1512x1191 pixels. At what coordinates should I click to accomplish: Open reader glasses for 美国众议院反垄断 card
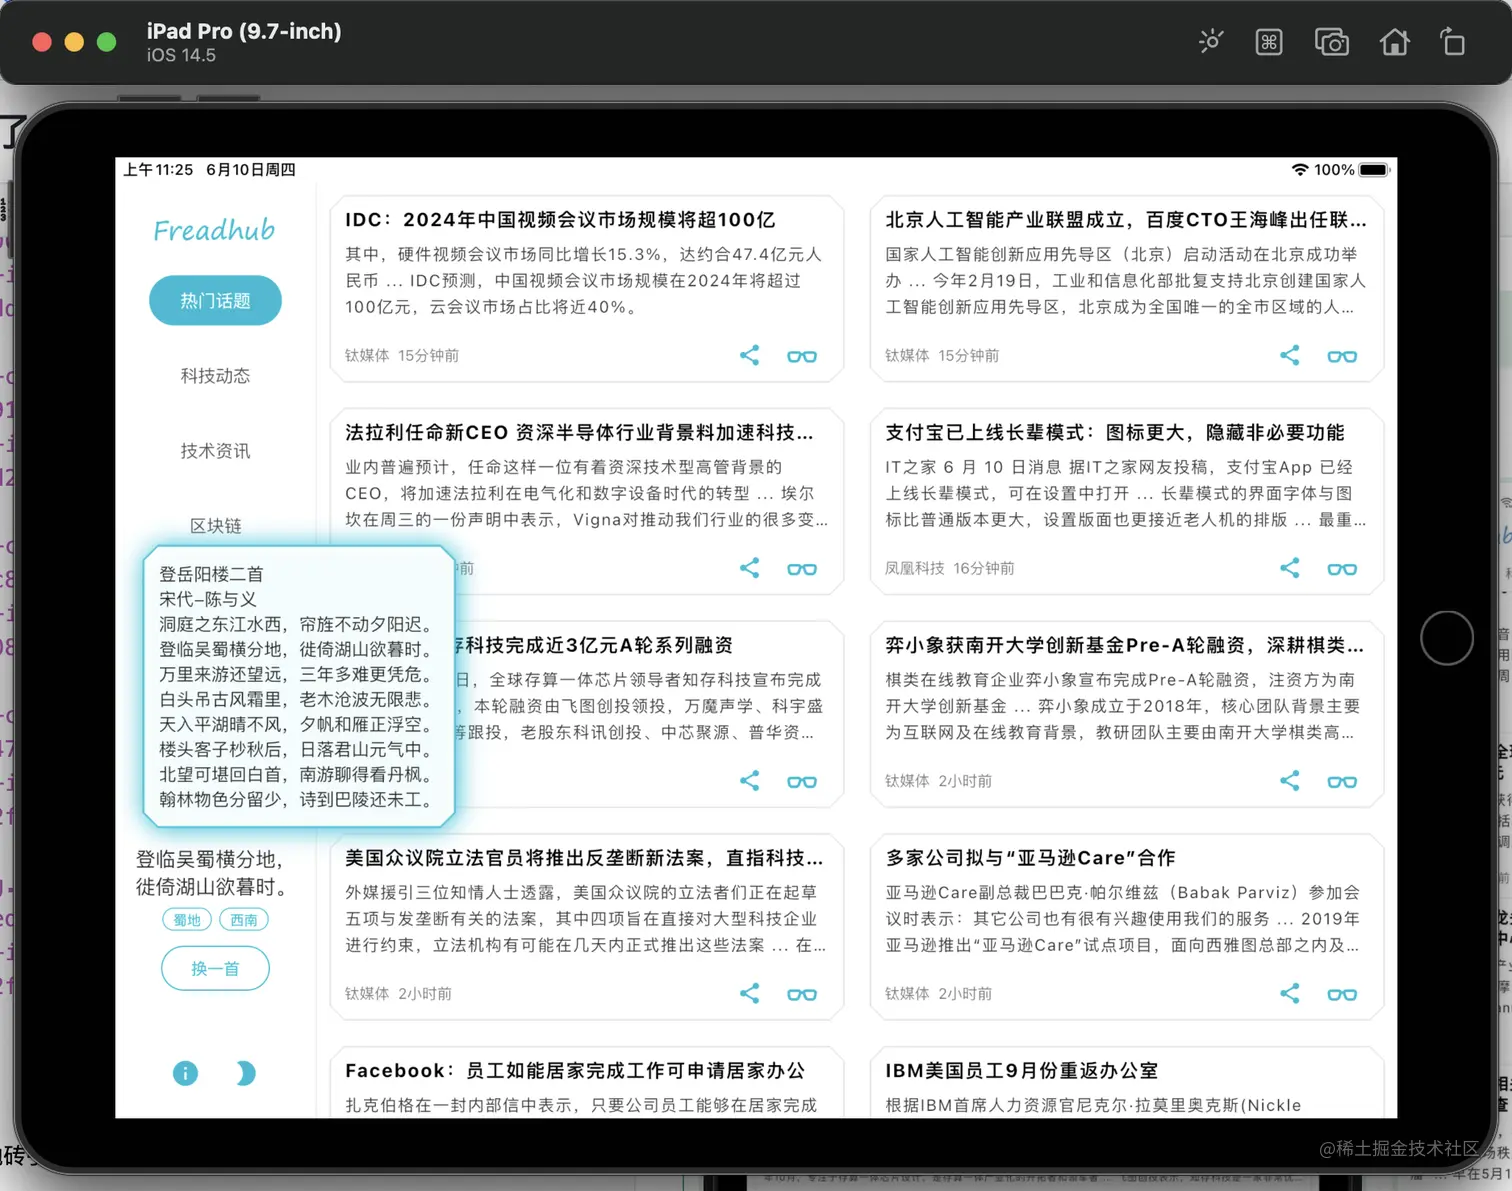coord(802,994)
